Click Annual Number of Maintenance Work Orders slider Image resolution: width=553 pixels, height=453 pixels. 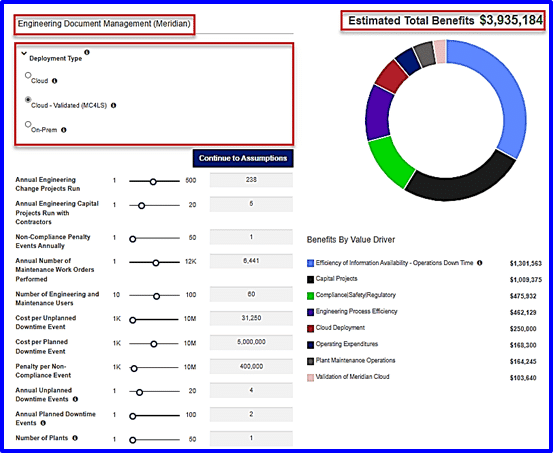click(x=156, y=263)
